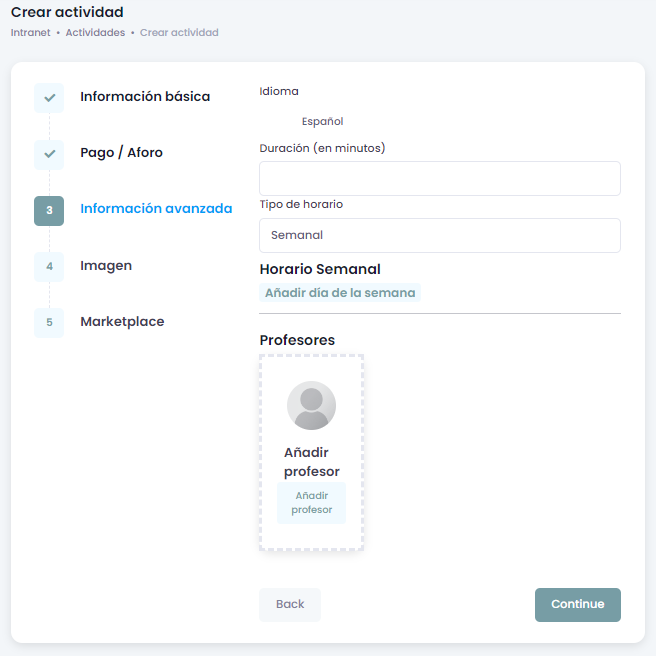Viewport: 656px width, 656px height.
Task: Click the gray profesor avatar placeholder
Action: tap(311, 406)
